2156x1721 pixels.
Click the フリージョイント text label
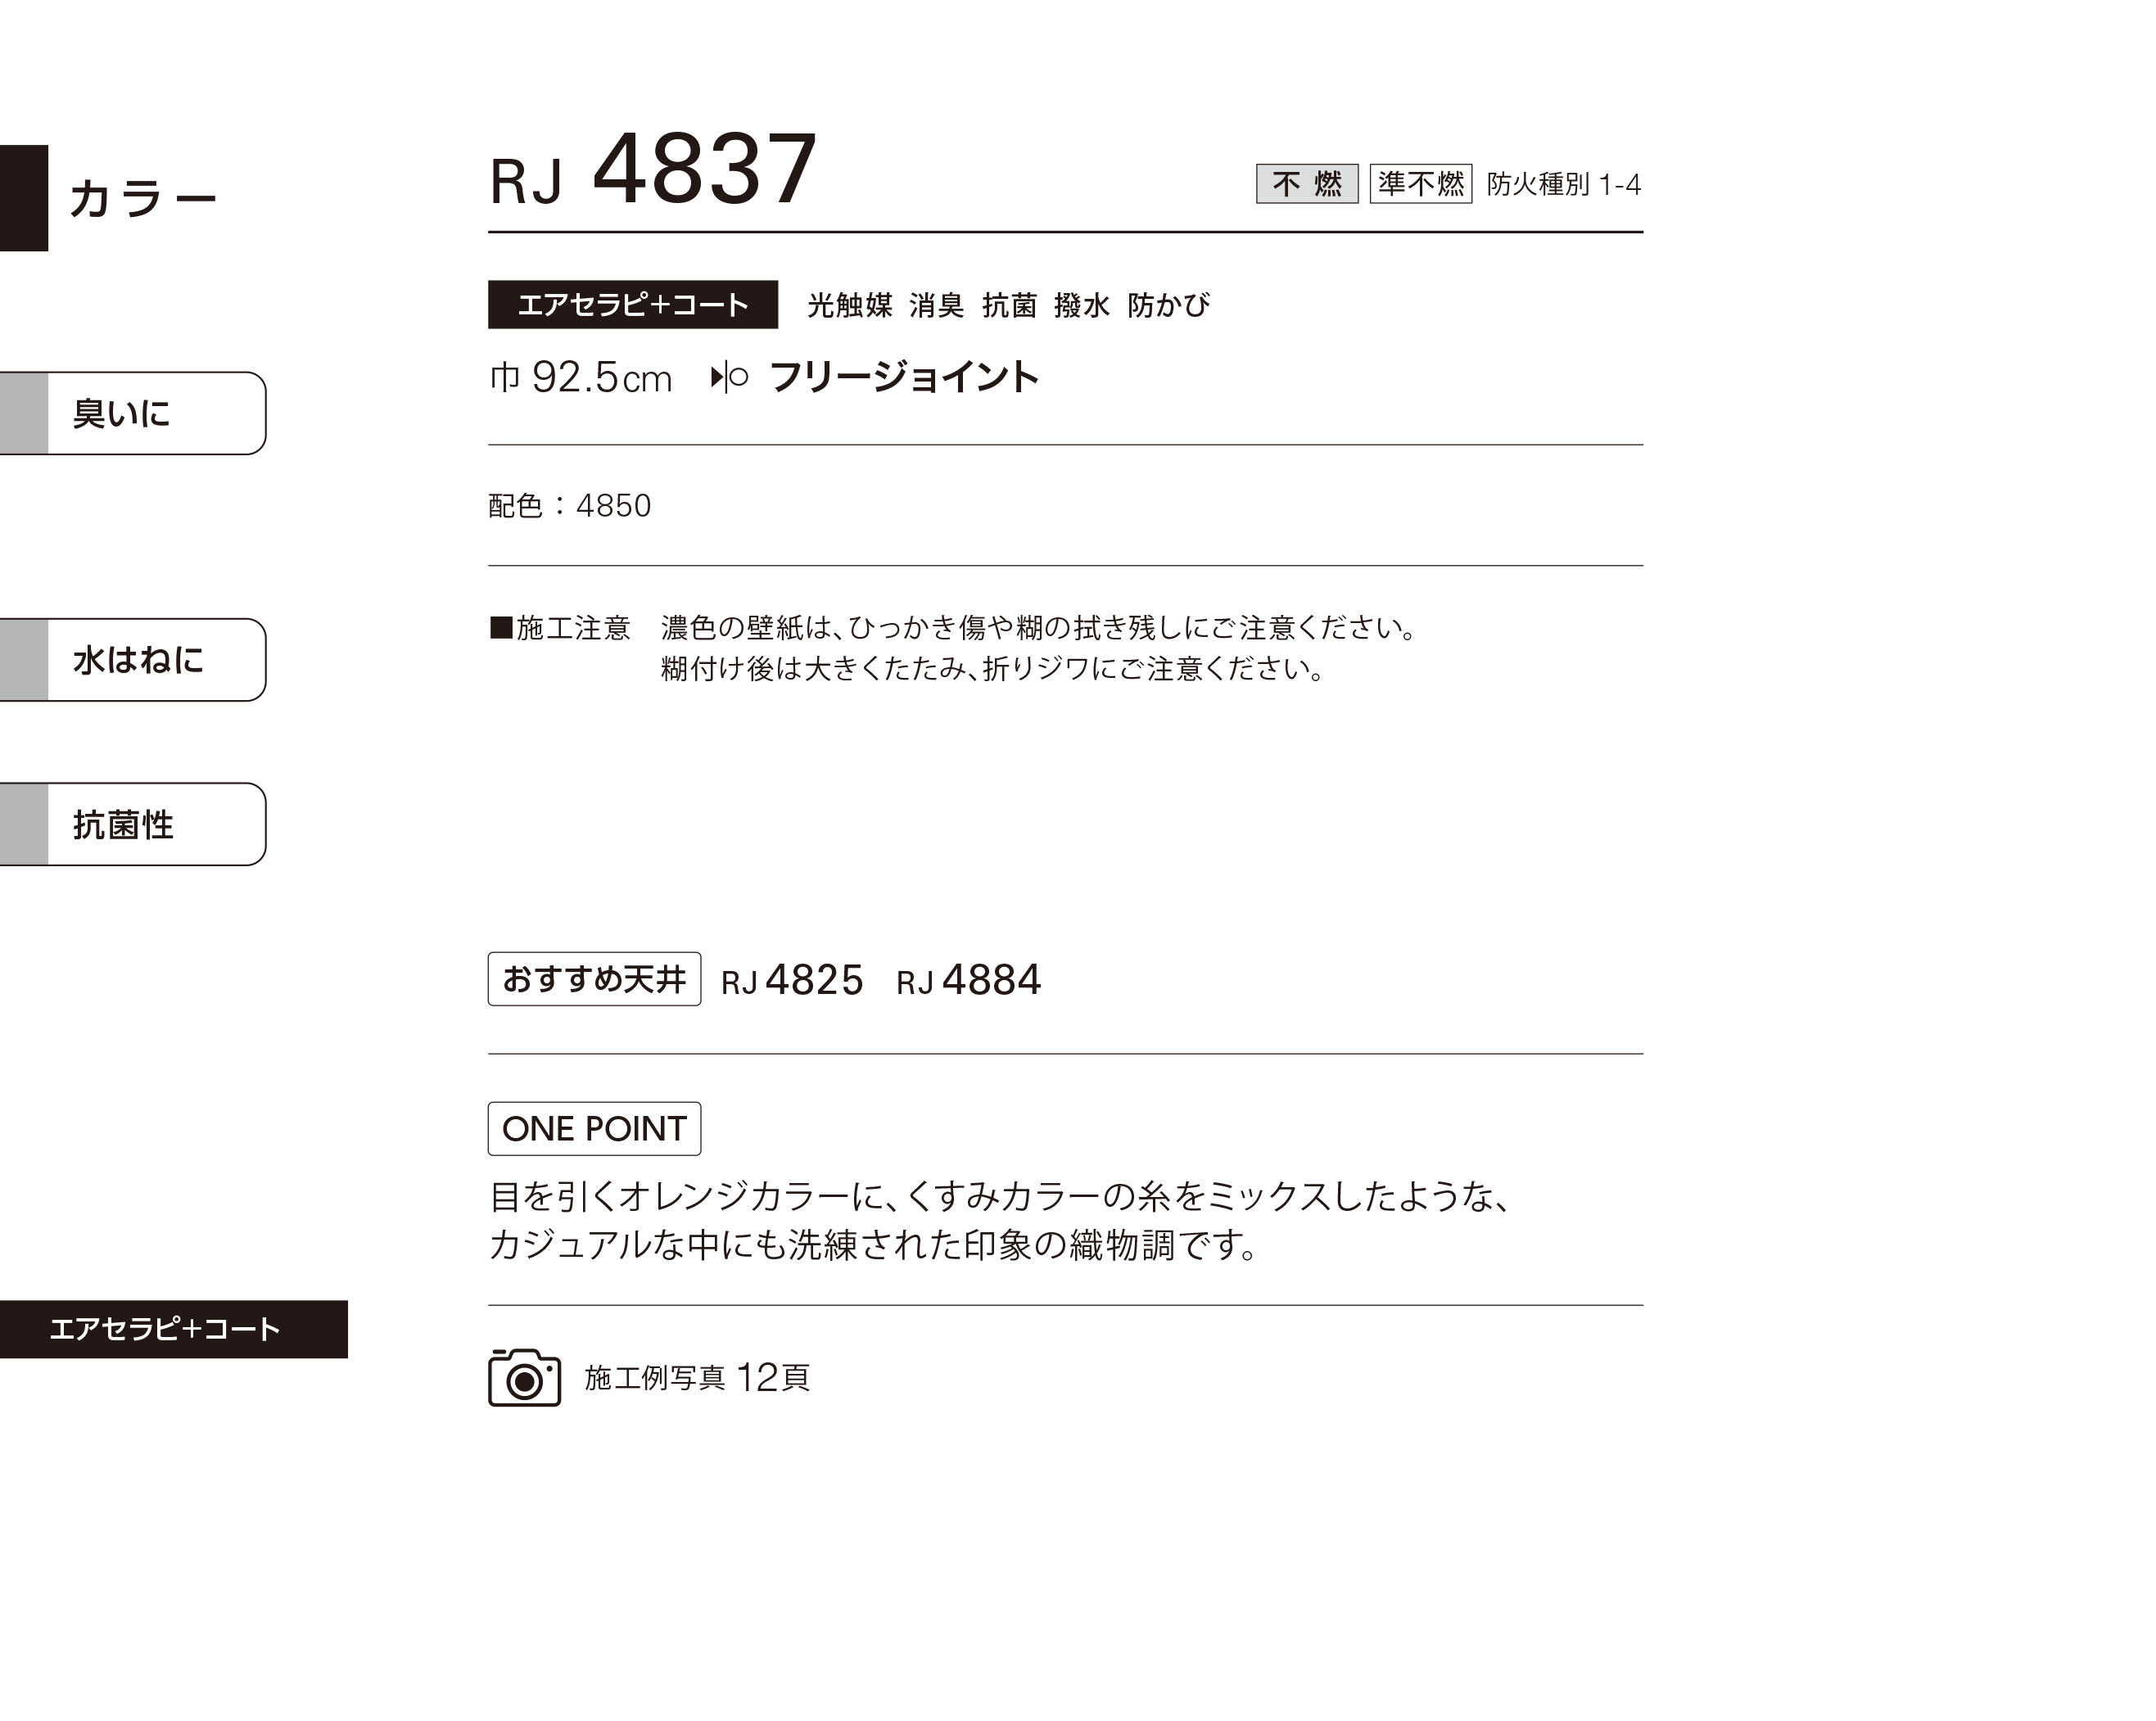click(904, 377)
